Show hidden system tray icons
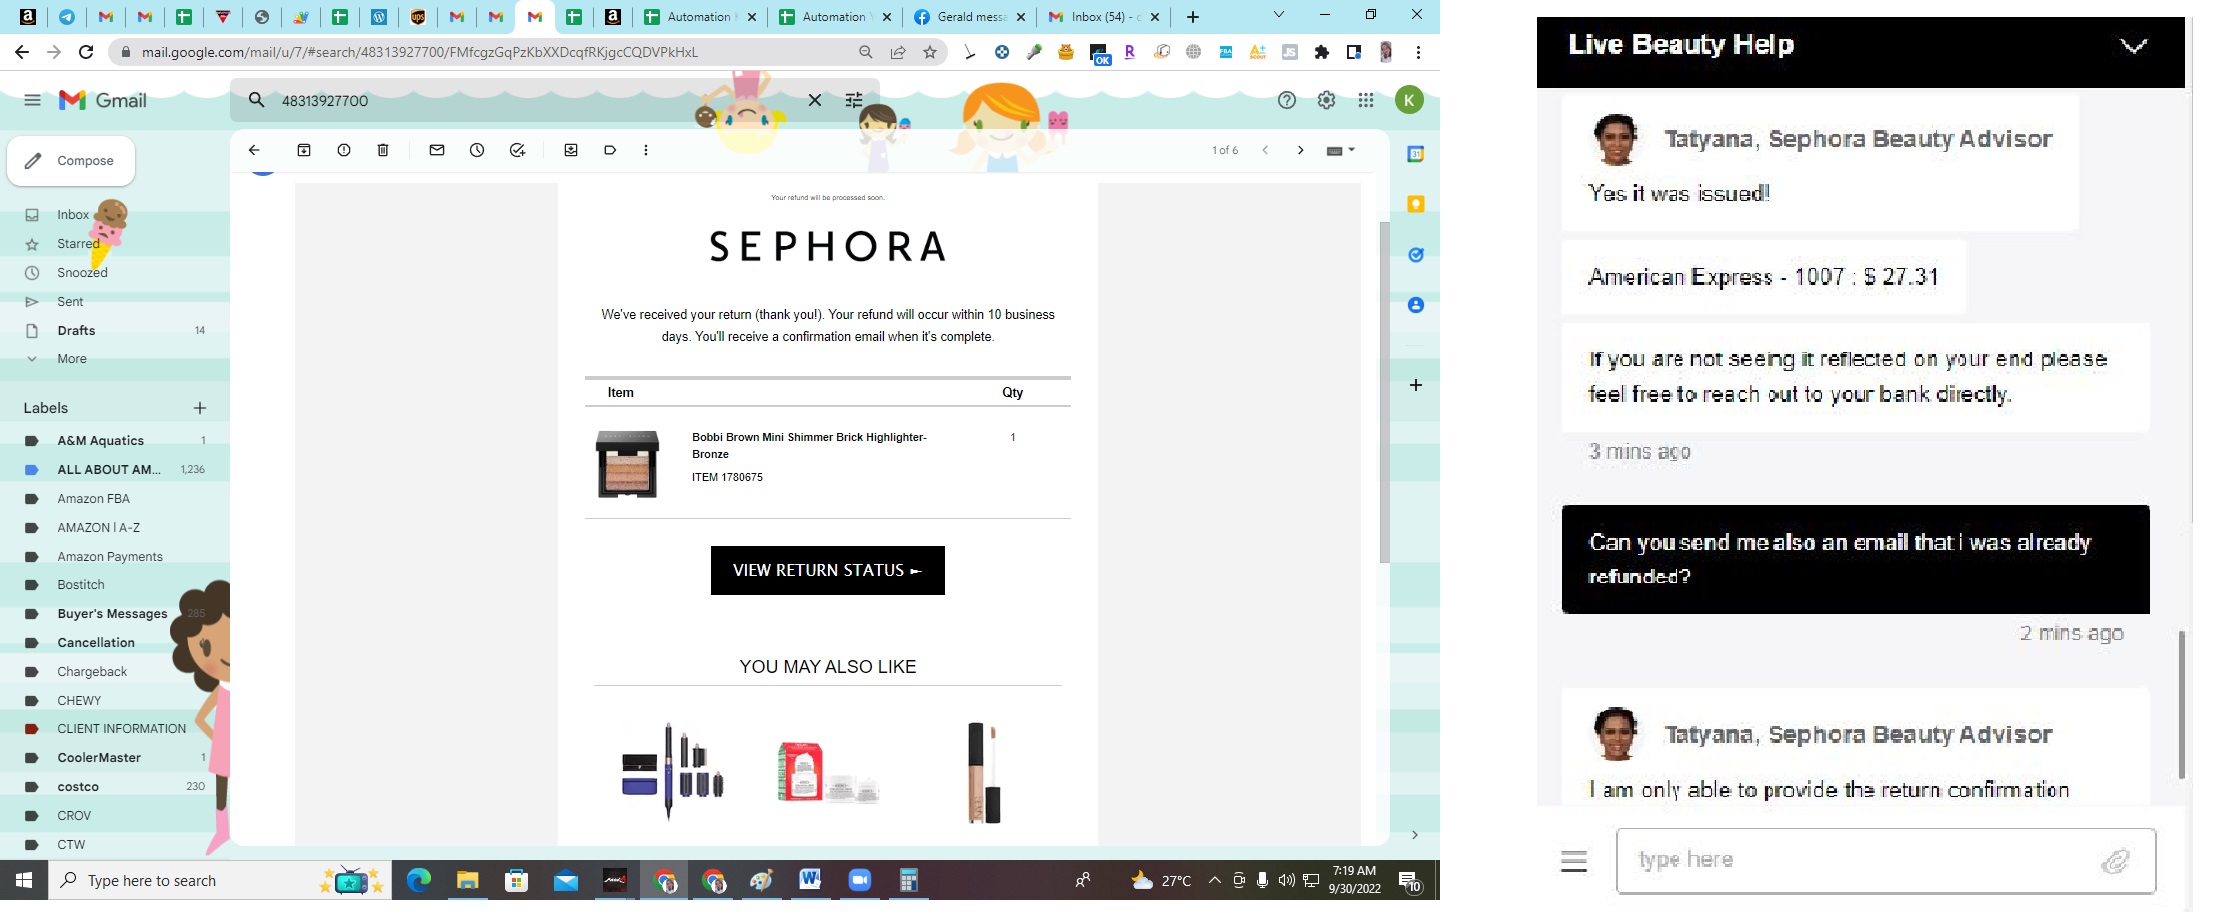2240x920 pixels. coord(1214,880)
